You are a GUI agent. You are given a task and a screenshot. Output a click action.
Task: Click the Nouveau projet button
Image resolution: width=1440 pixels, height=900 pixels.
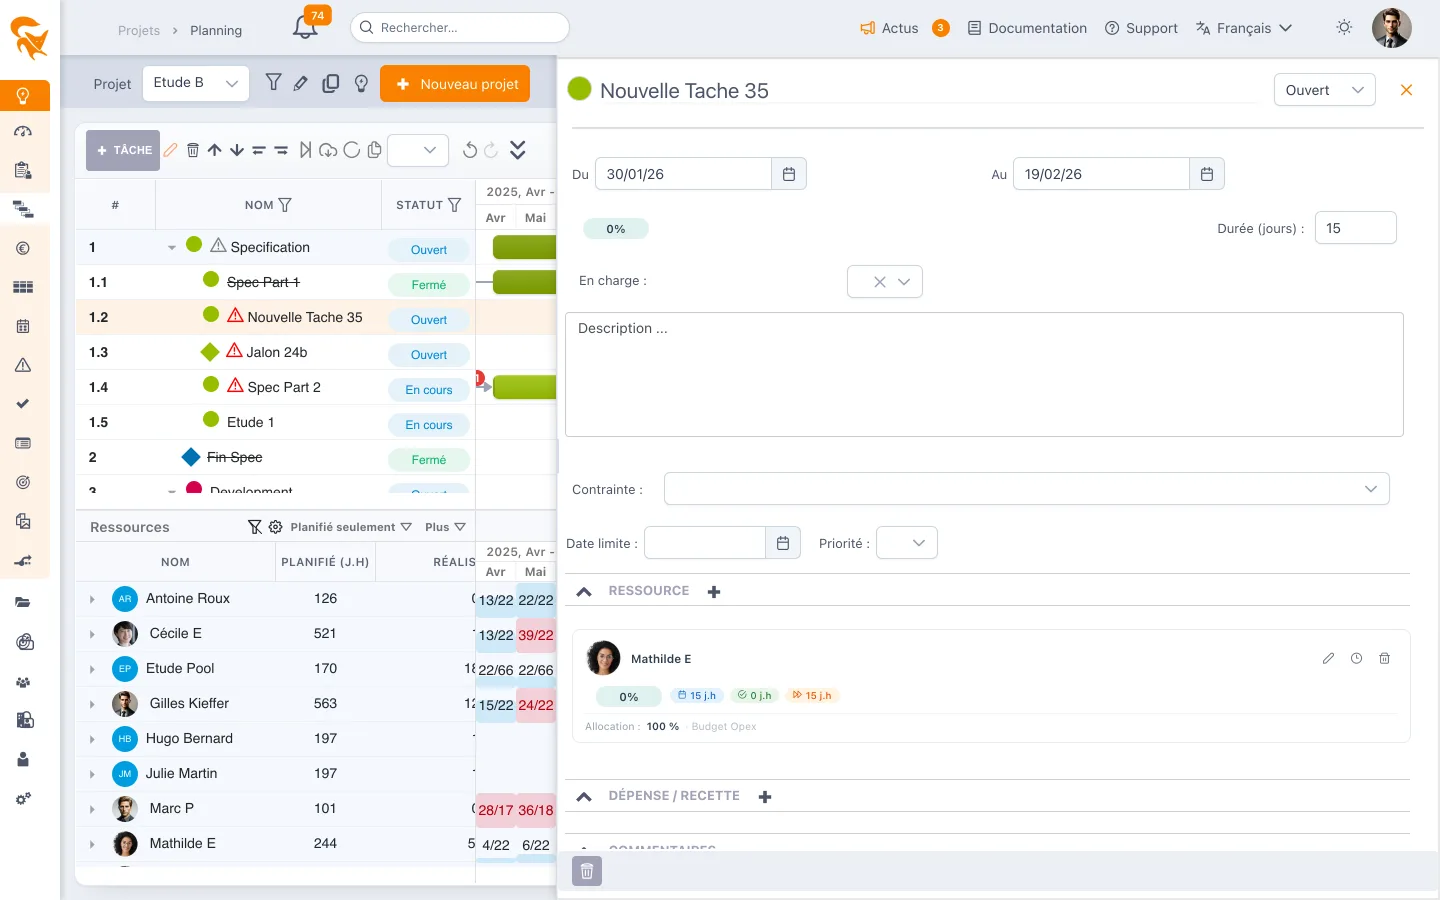(x=455, y=84)
